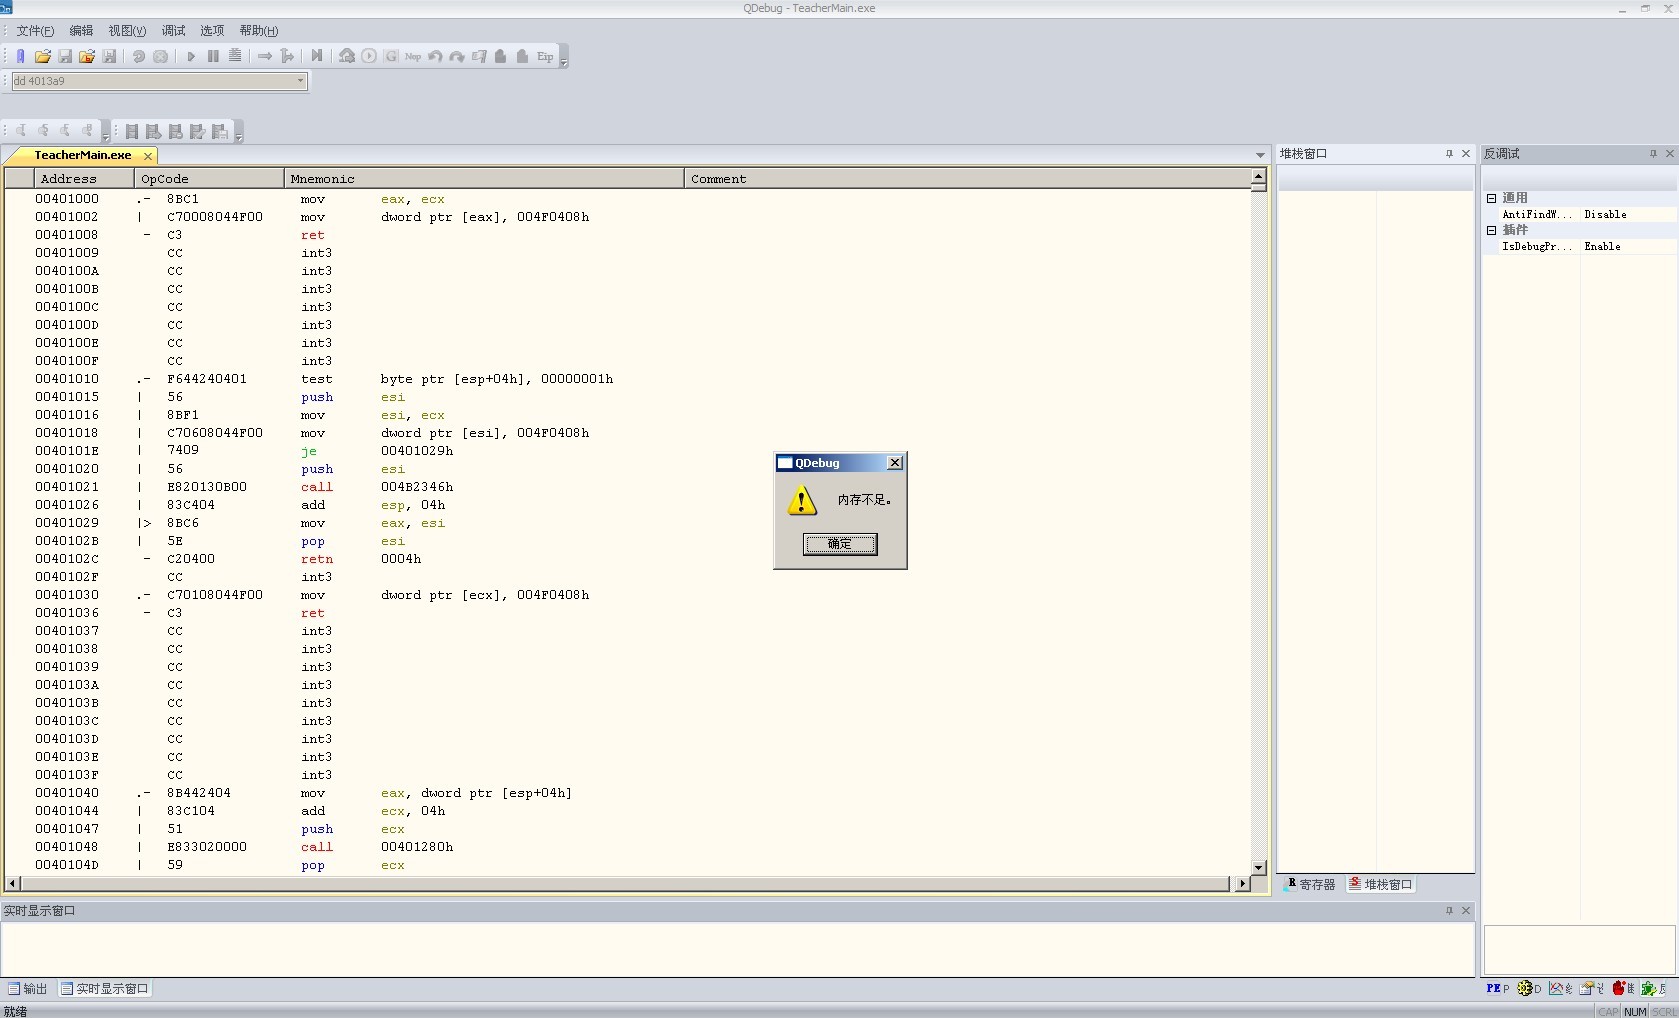Toggle pin on the 反调试 panel
Image resolution: width=1679 pixels, height=1018 pixels.
point(1653,154)
